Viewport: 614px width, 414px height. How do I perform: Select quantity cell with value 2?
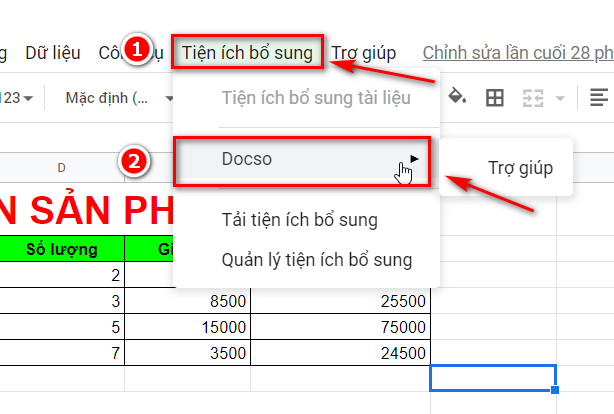62,275
